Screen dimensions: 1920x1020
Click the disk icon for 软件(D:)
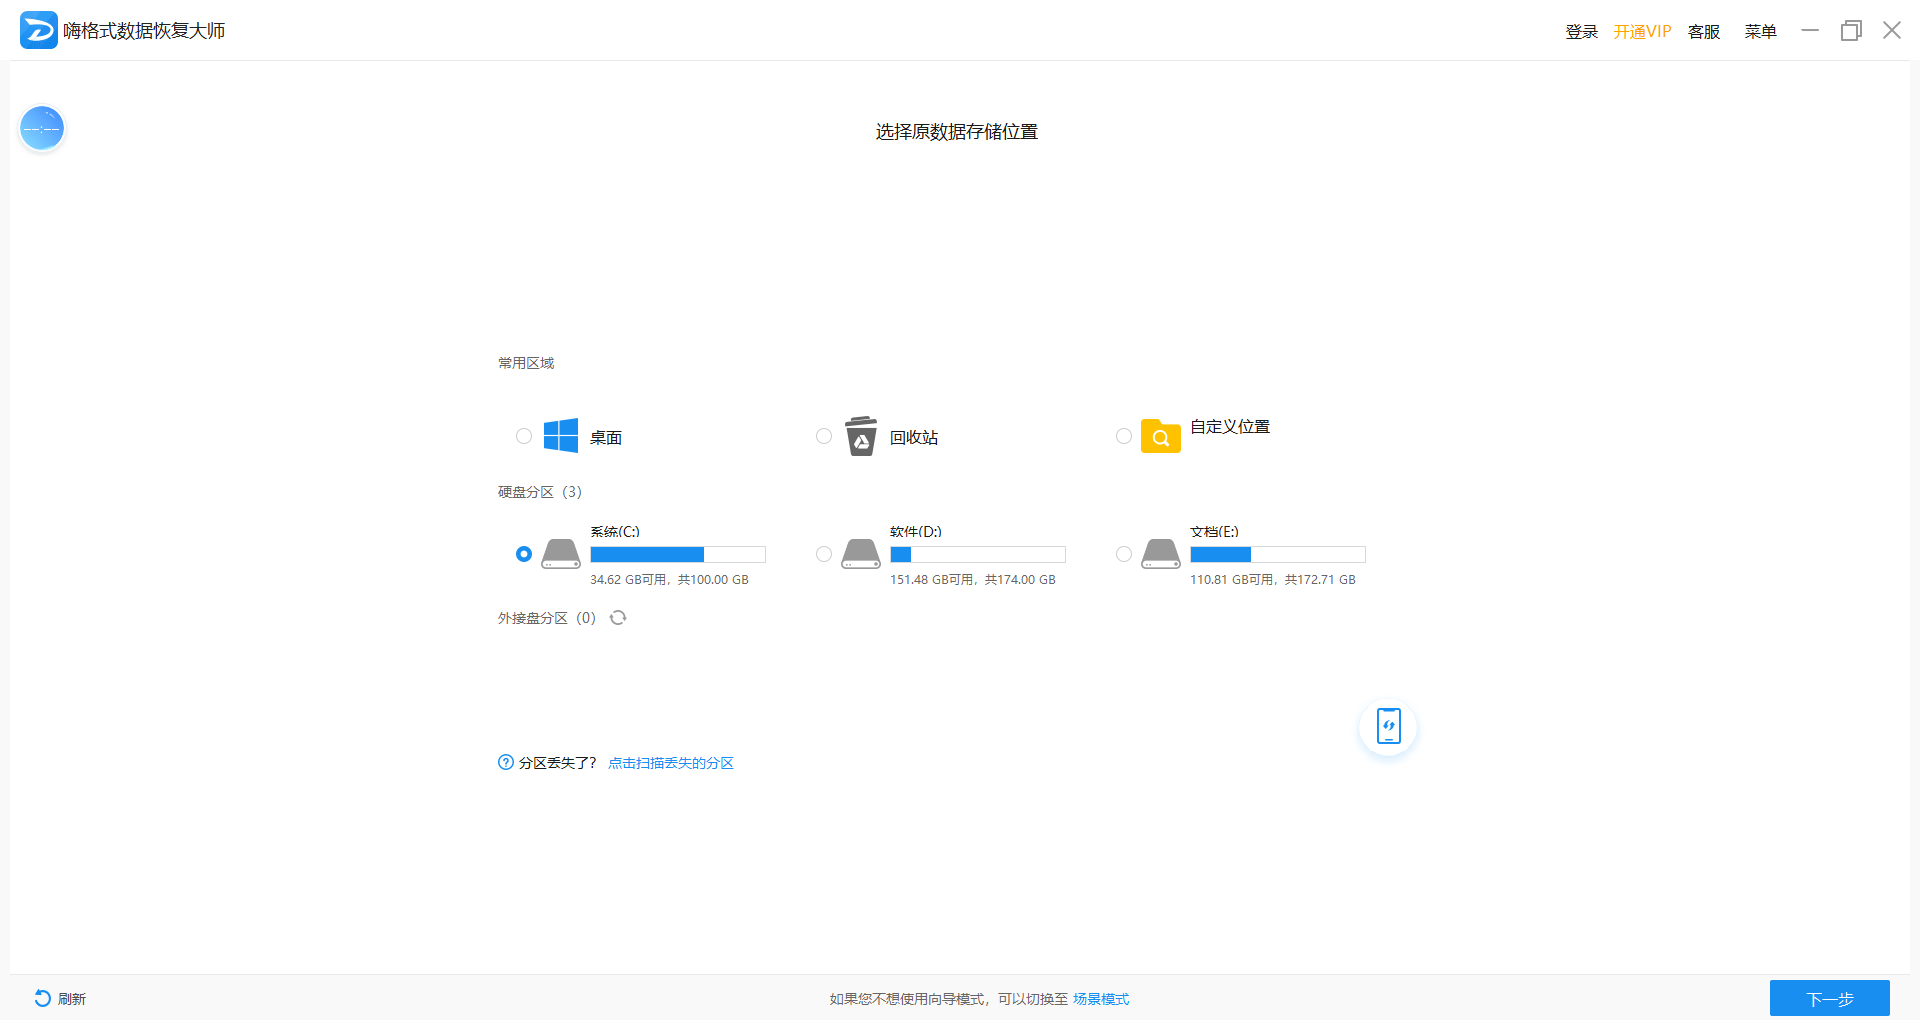860,554
